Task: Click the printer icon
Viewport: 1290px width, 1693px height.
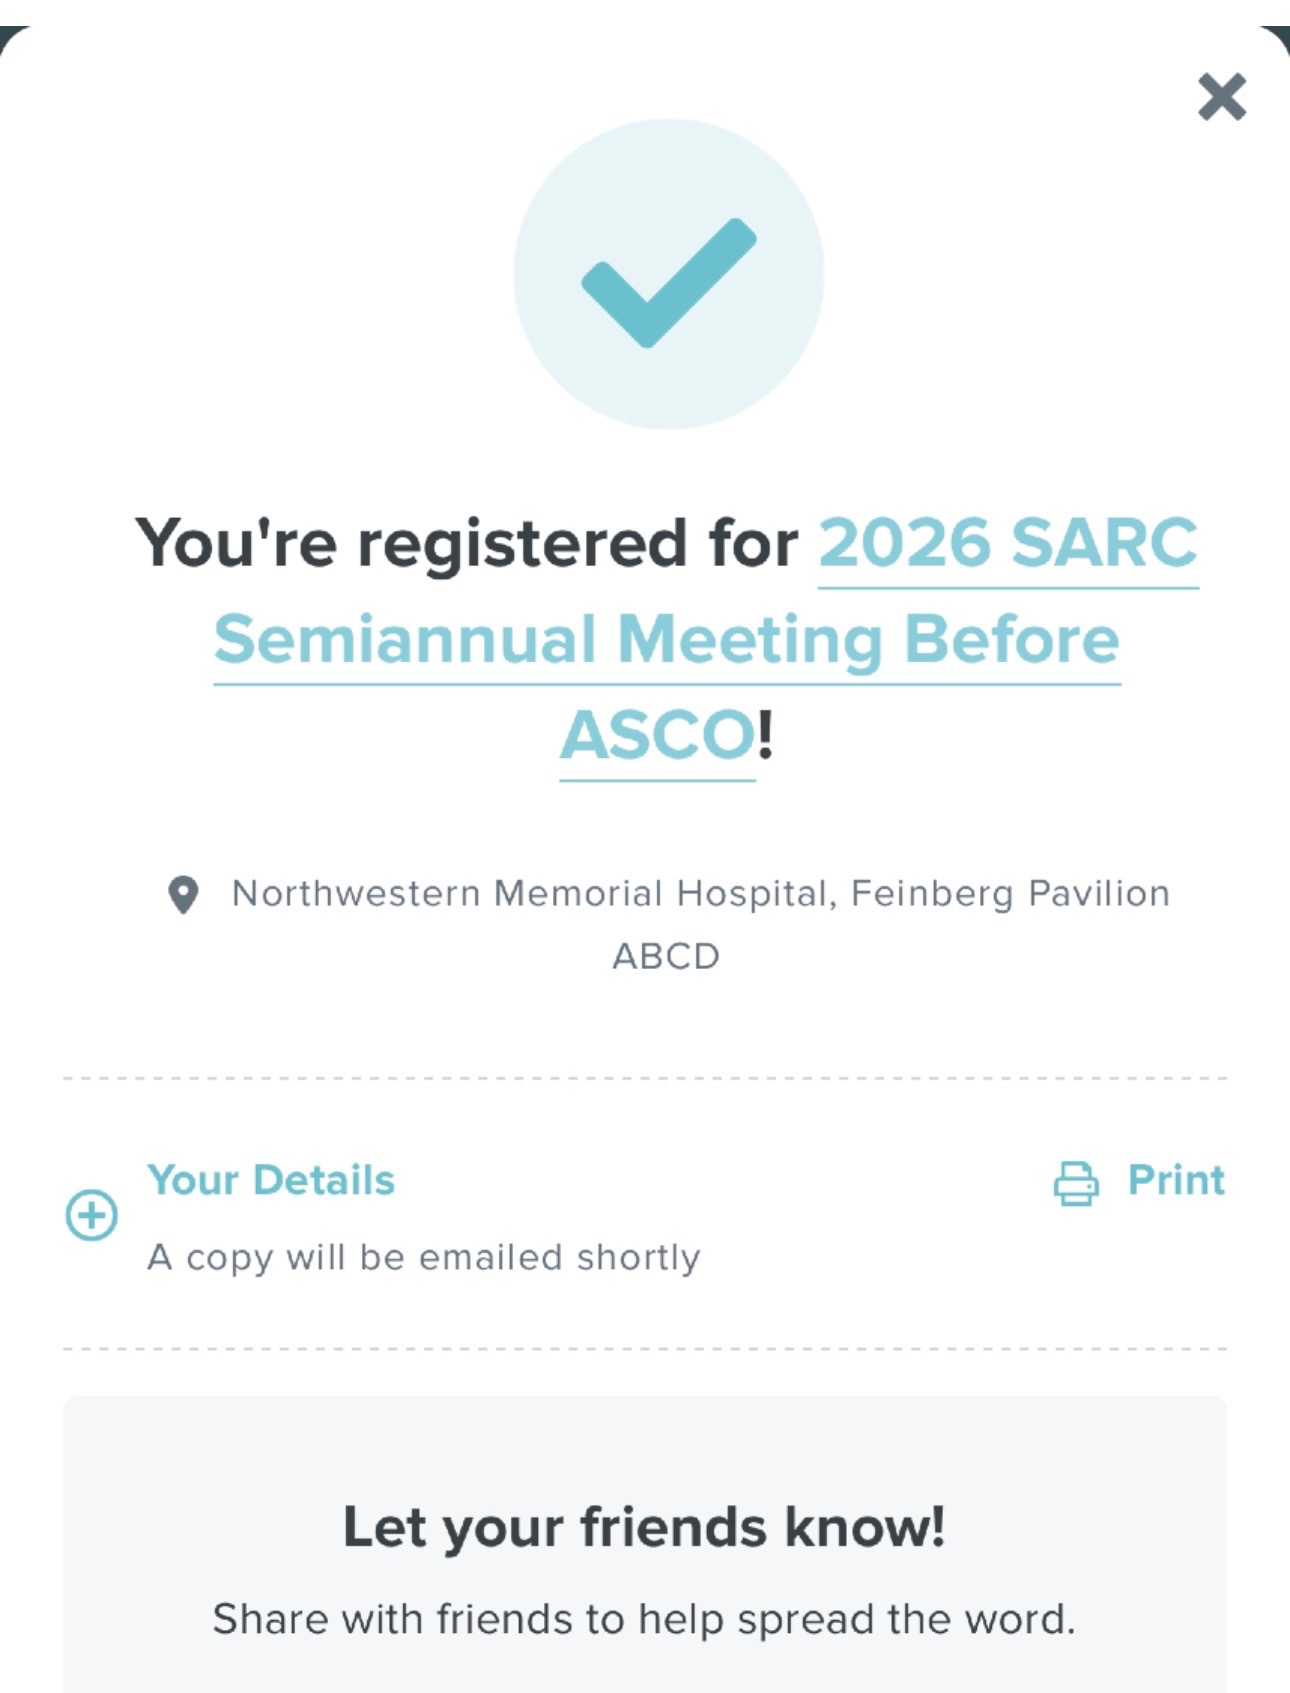Action: pyautogui.click(x=1076, y=1183)
